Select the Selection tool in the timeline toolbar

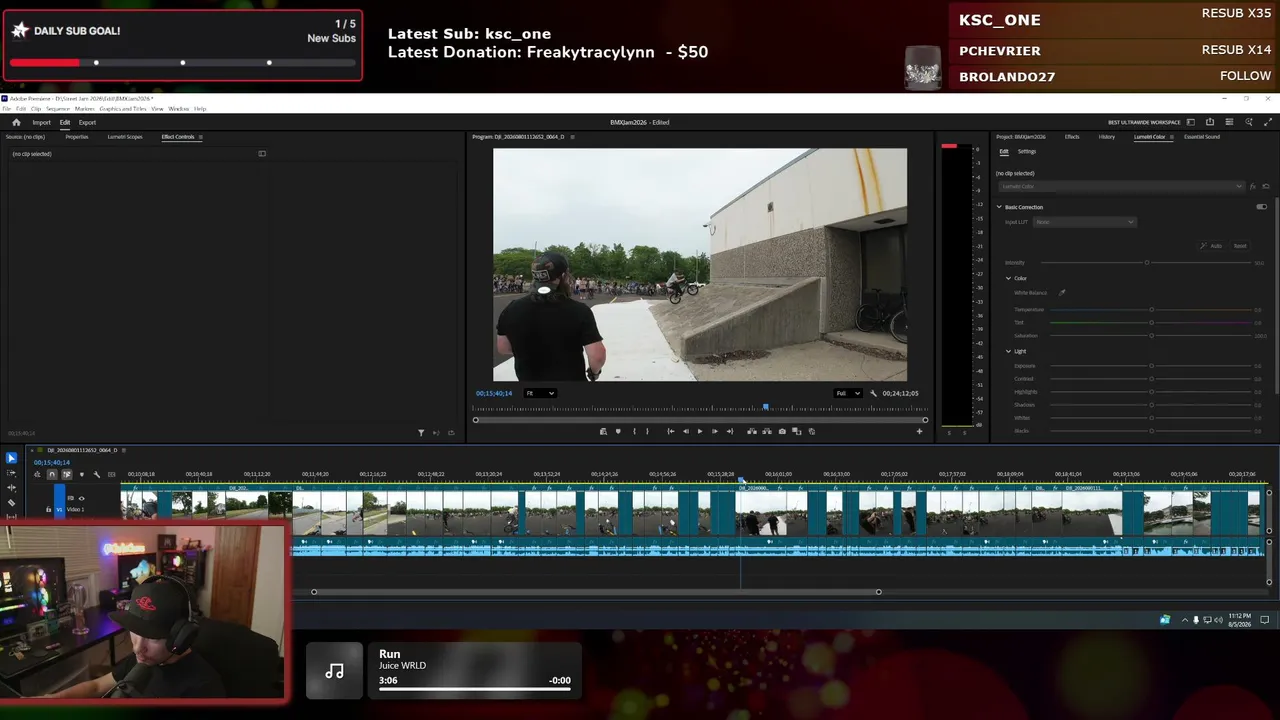11,458
